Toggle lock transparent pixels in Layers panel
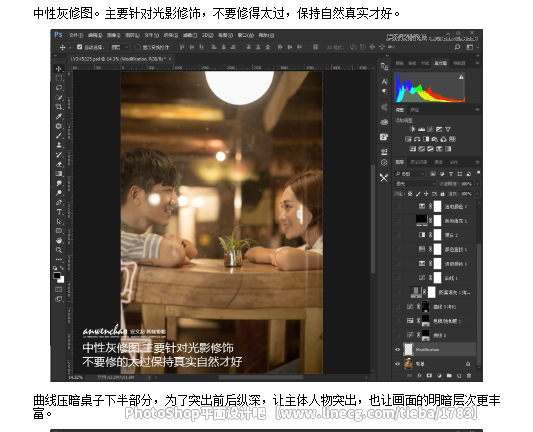 tap(410, 194)
